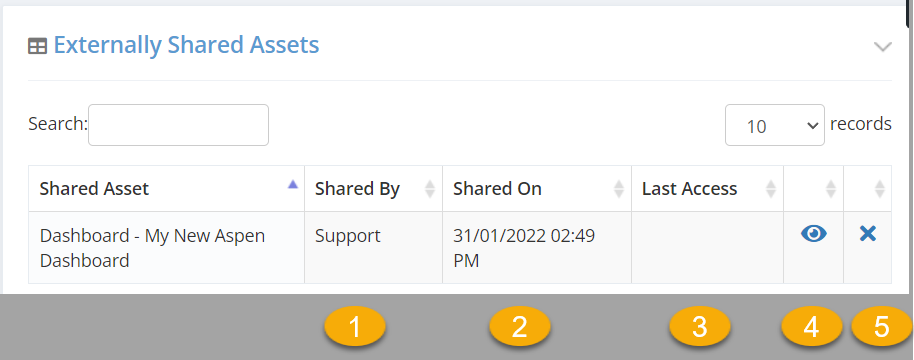Click the Support cell in the table row
The width and height of the screenshot is (914, 360).
373,248
